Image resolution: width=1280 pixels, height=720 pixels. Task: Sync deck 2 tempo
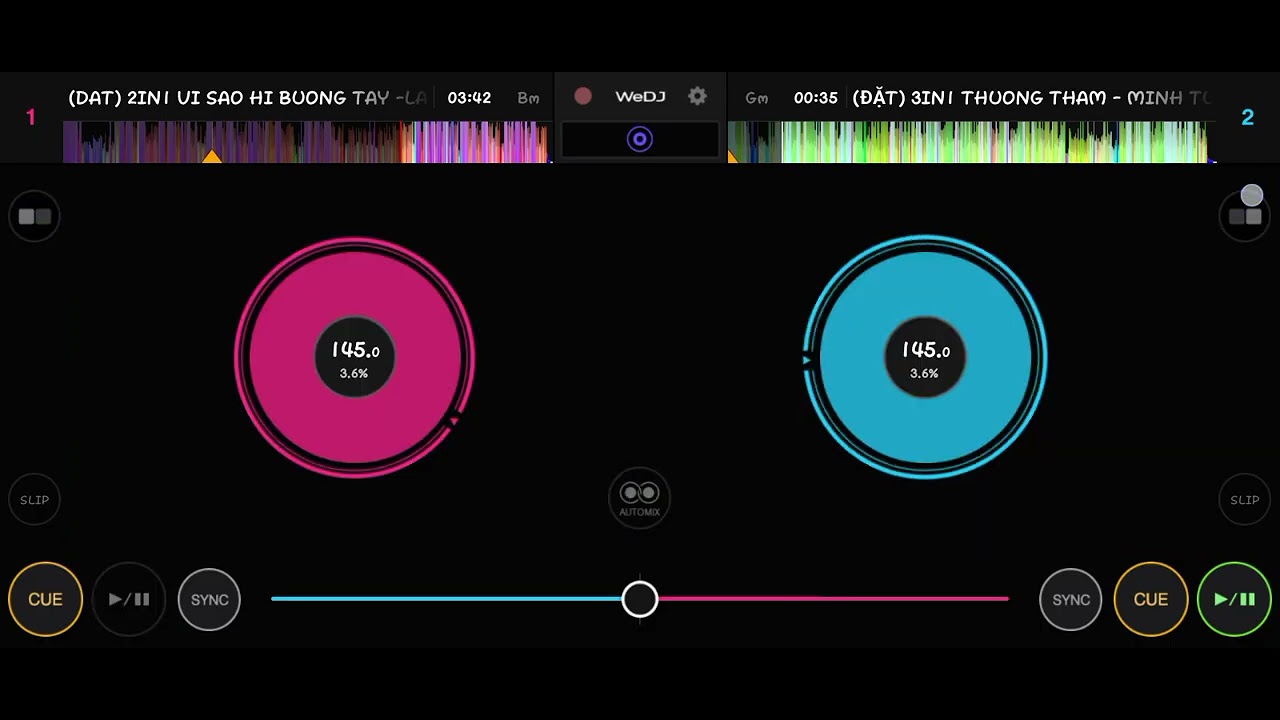click(1071, 599)
